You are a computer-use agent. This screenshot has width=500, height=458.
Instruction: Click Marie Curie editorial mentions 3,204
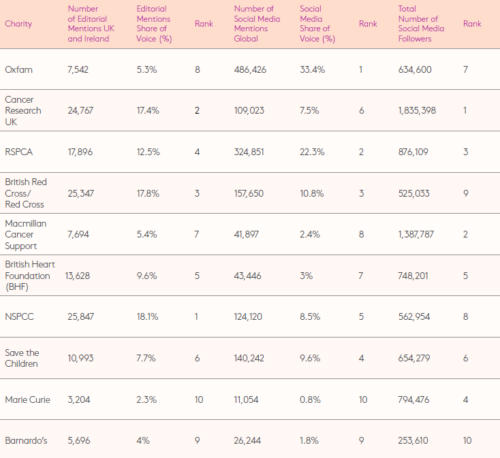point(79,400)
